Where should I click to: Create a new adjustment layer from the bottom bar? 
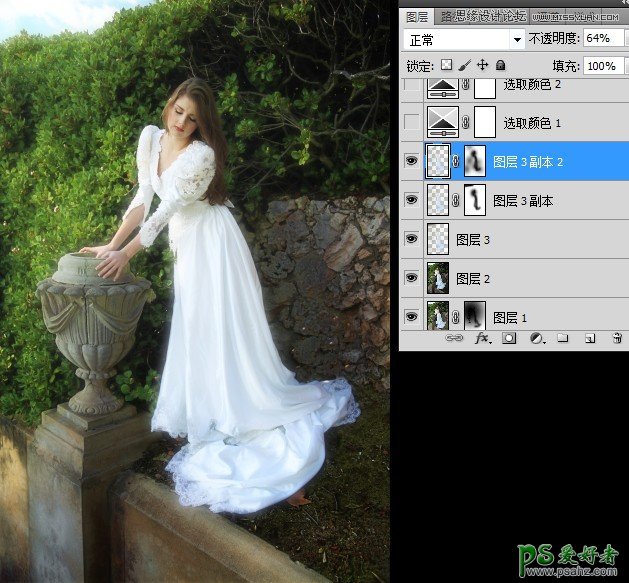(x=536, y=339)
